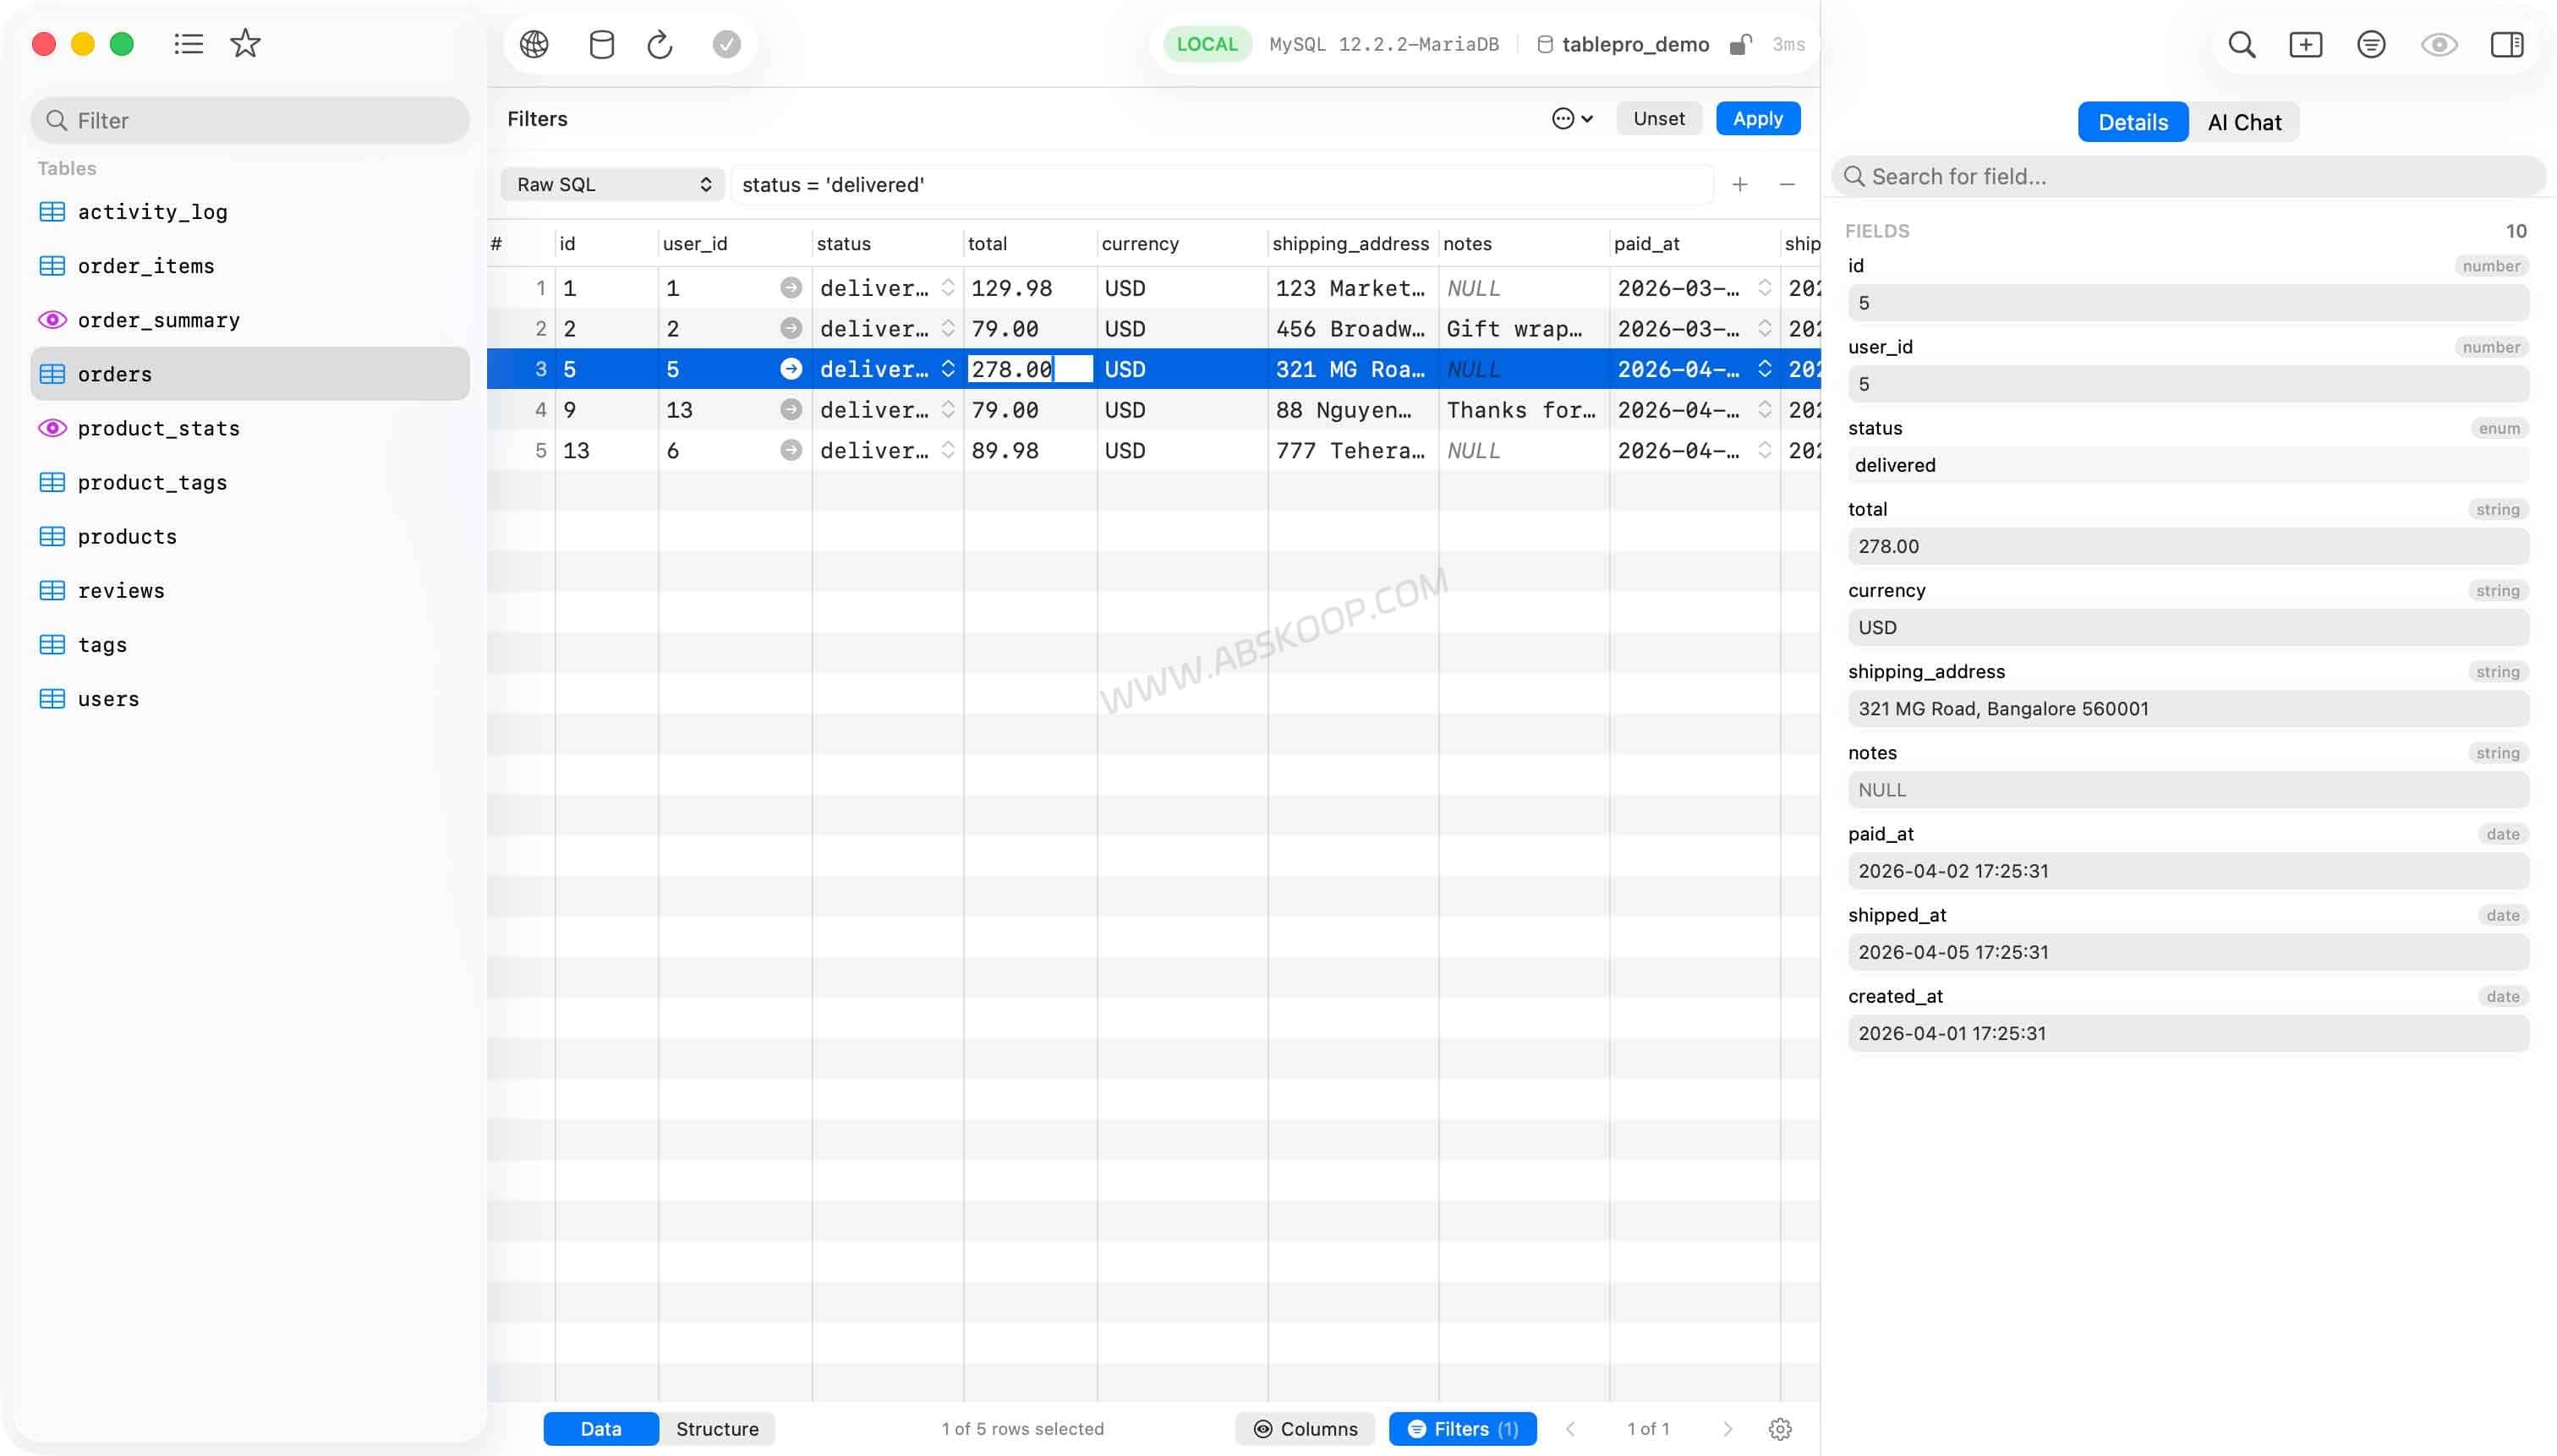Click the Unset filter button
Viewport: 2557px width, 1456px height.
click(1658, 118)
